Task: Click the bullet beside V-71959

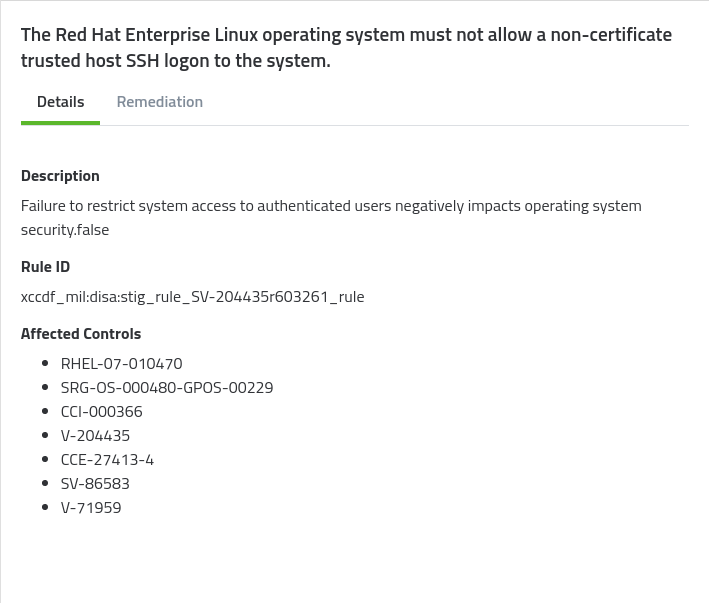Action: tap(45, 507)
